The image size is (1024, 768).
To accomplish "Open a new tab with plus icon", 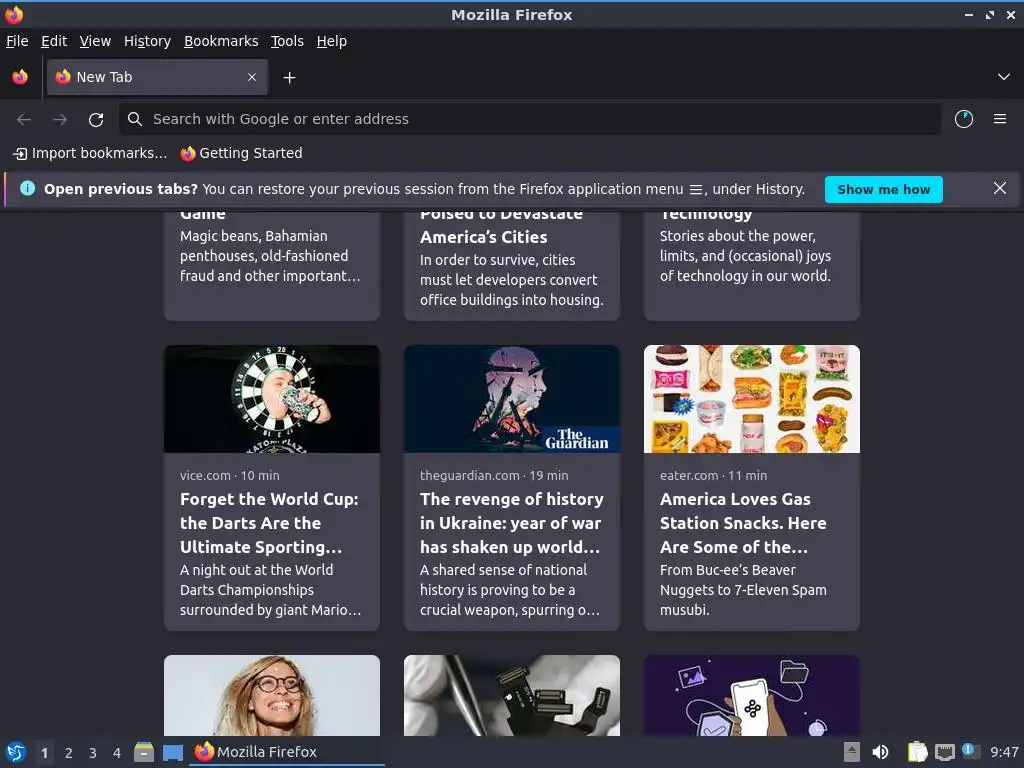I will [289, 78].
